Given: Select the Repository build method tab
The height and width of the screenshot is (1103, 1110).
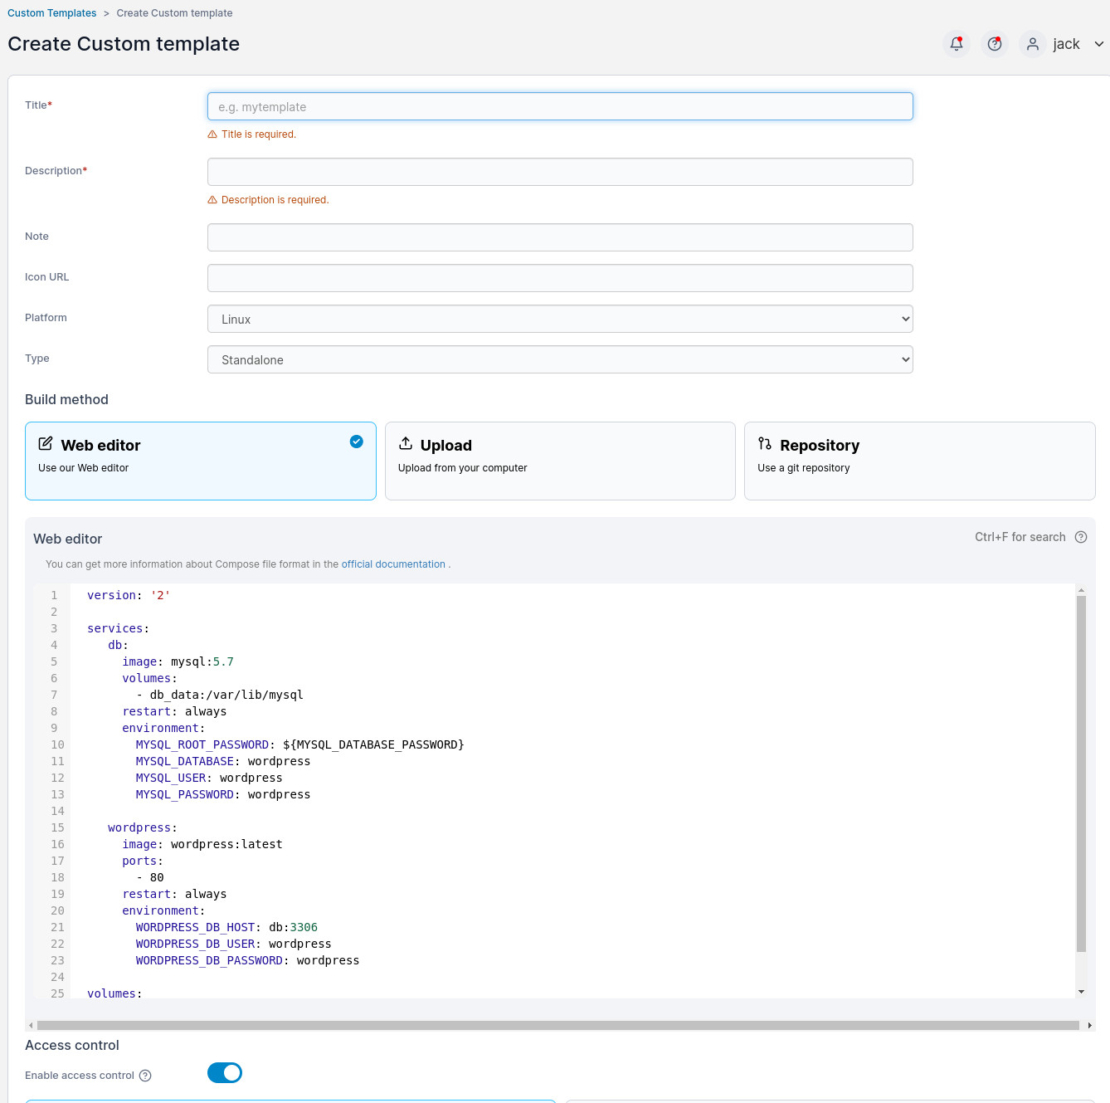Looking at the screenshot, I should pyautogui.click(x=920, y=460).
